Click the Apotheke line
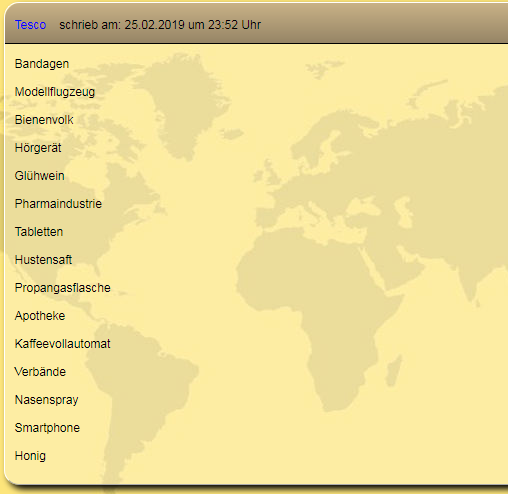Viewport: 508px width, 494px height. [x=40, y=316]
